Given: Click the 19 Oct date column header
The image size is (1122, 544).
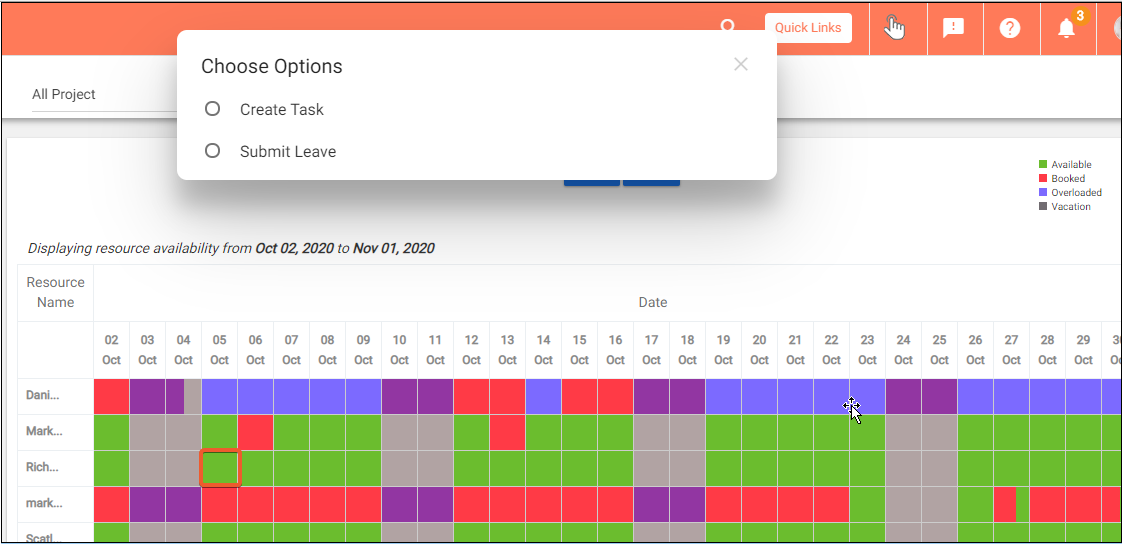Looking at the screenshot, I should click(x=723, y=350).
